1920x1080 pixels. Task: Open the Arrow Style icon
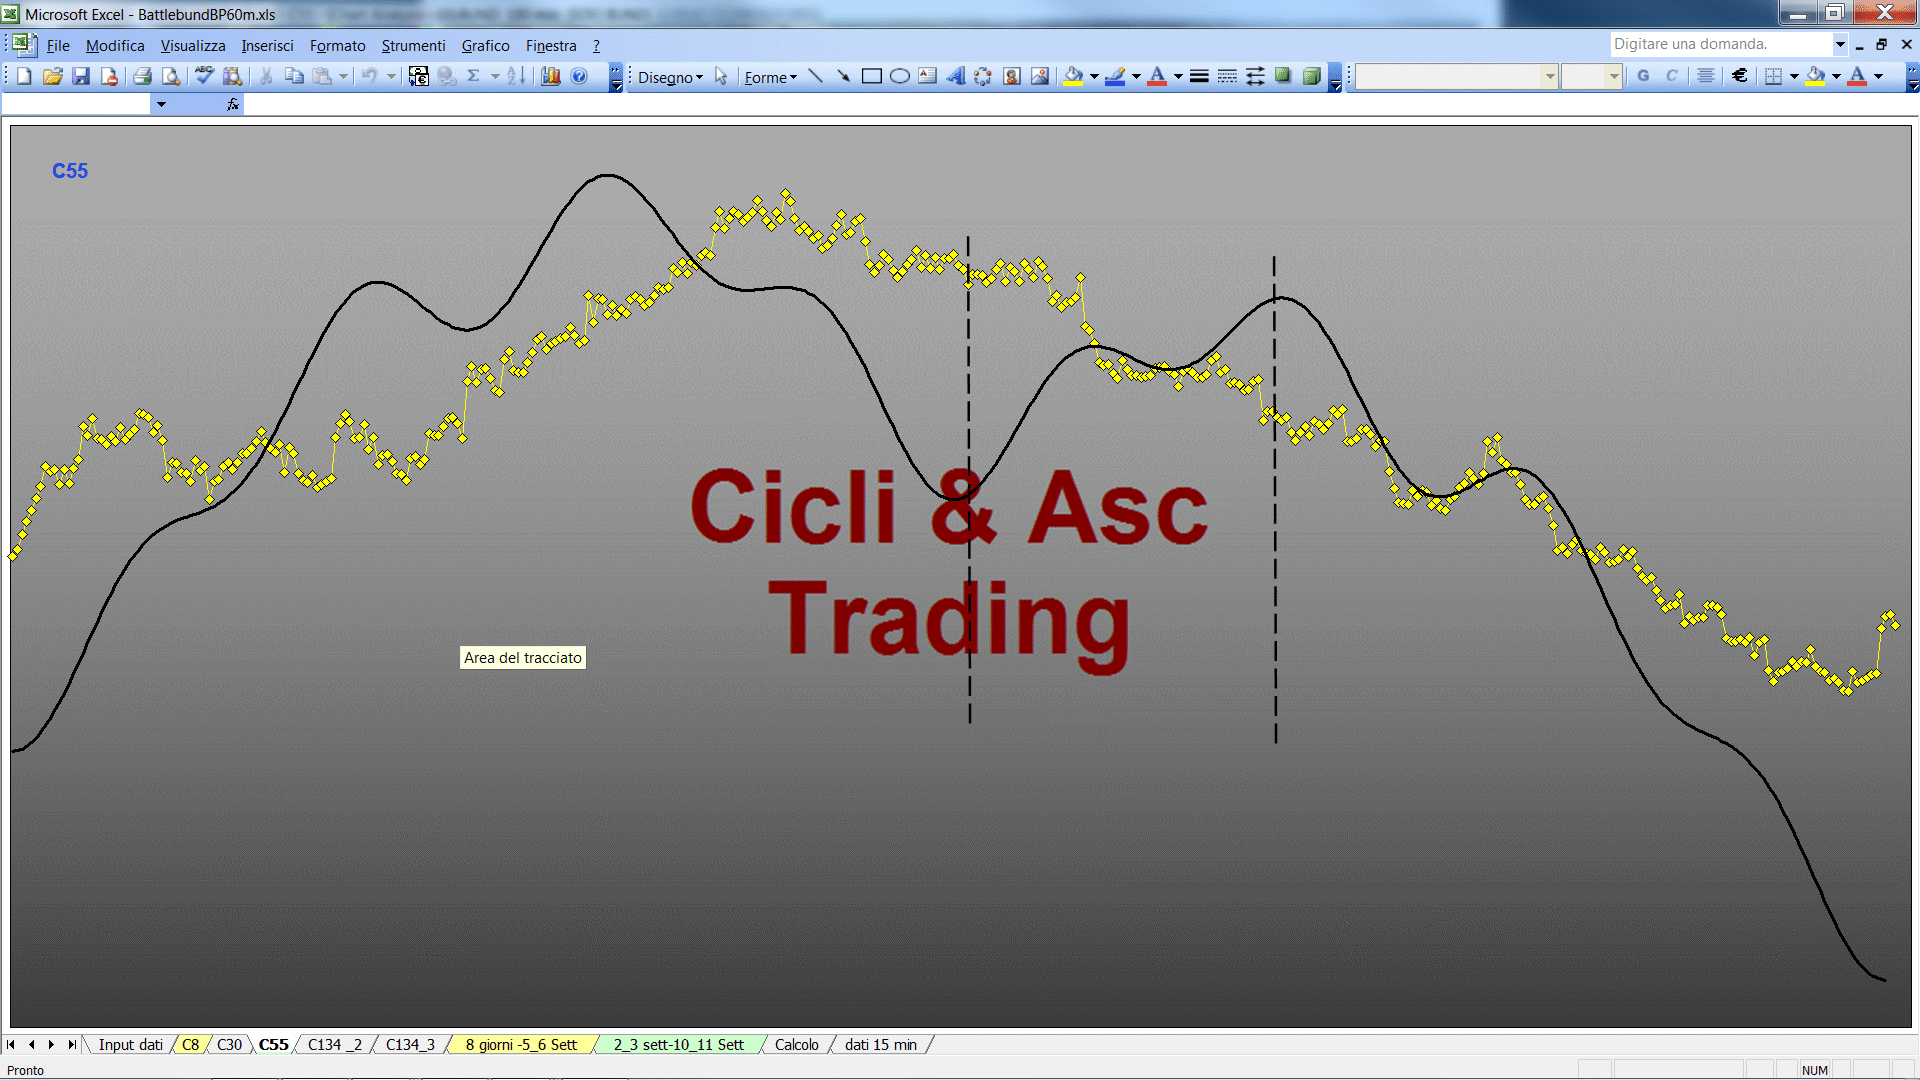tap(1255, 76)
